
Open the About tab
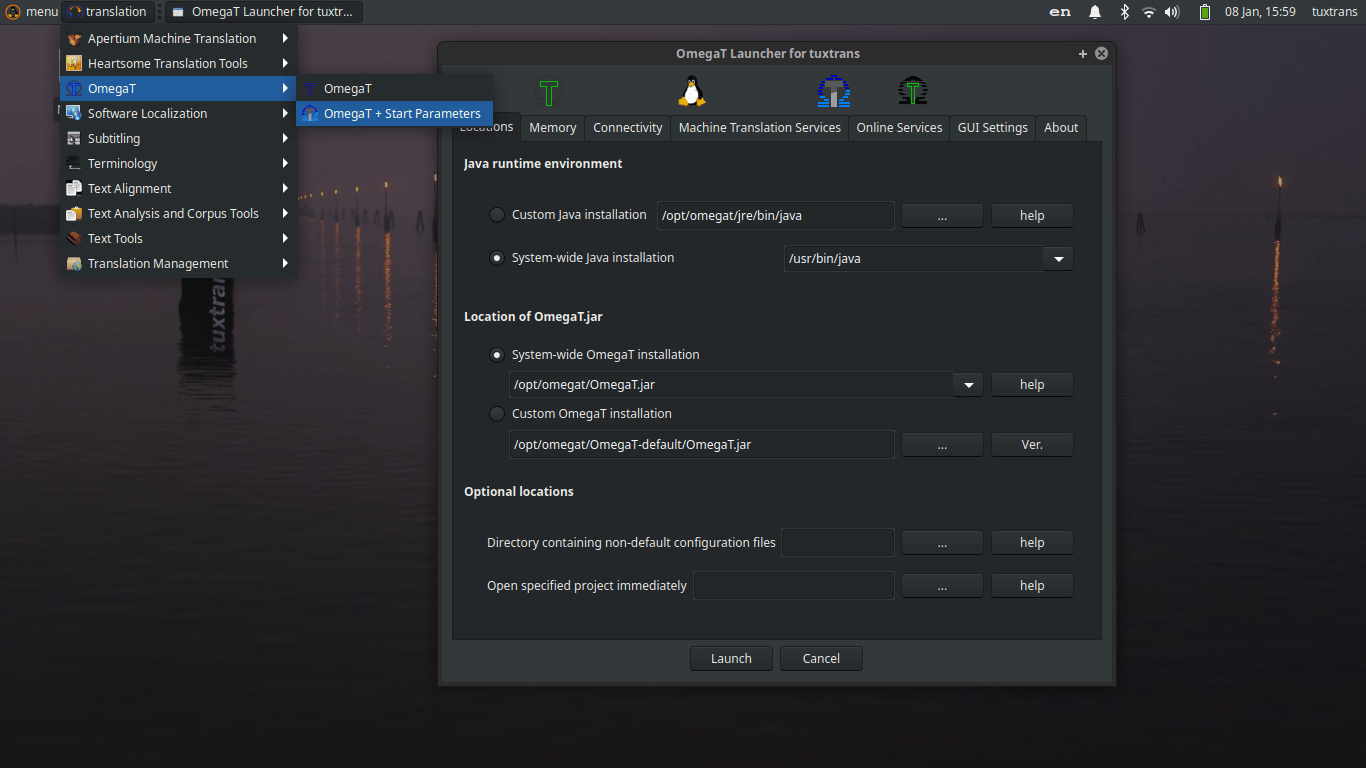(x=1061, y=128)
